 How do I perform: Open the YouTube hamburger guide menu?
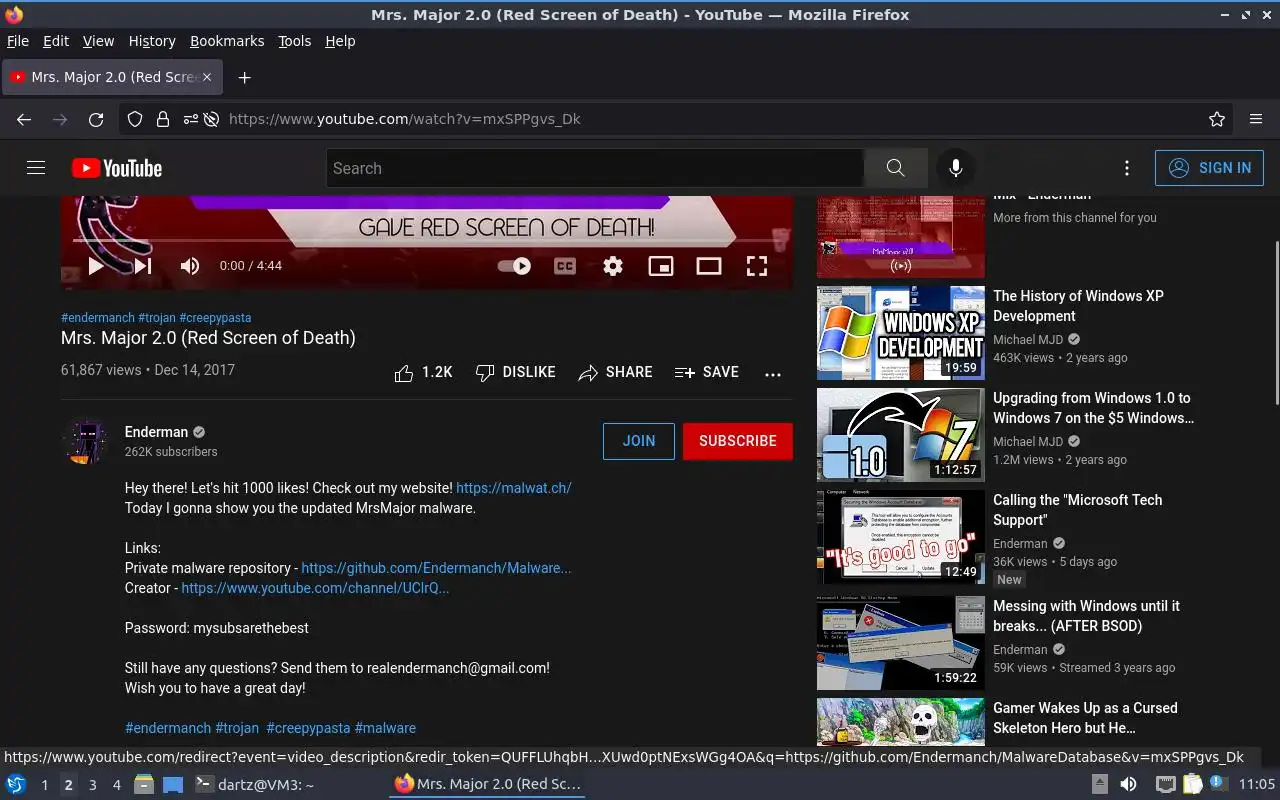point(36,168)
